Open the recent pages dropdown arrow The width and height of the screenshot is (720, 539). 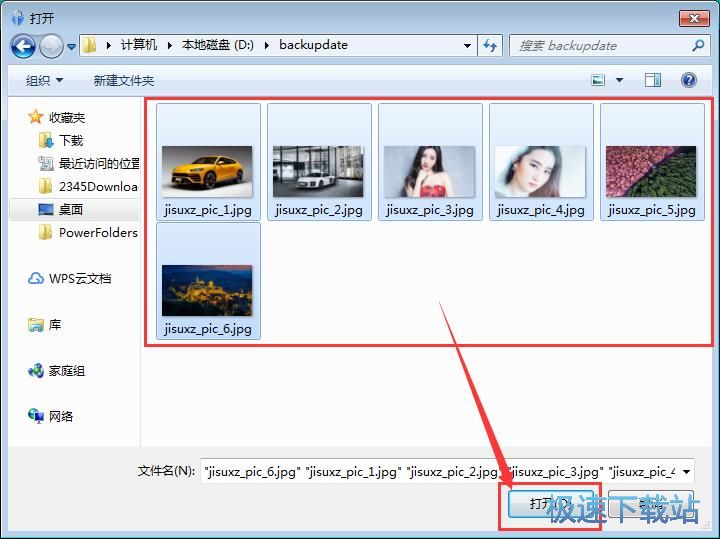[x=72, y=46]
